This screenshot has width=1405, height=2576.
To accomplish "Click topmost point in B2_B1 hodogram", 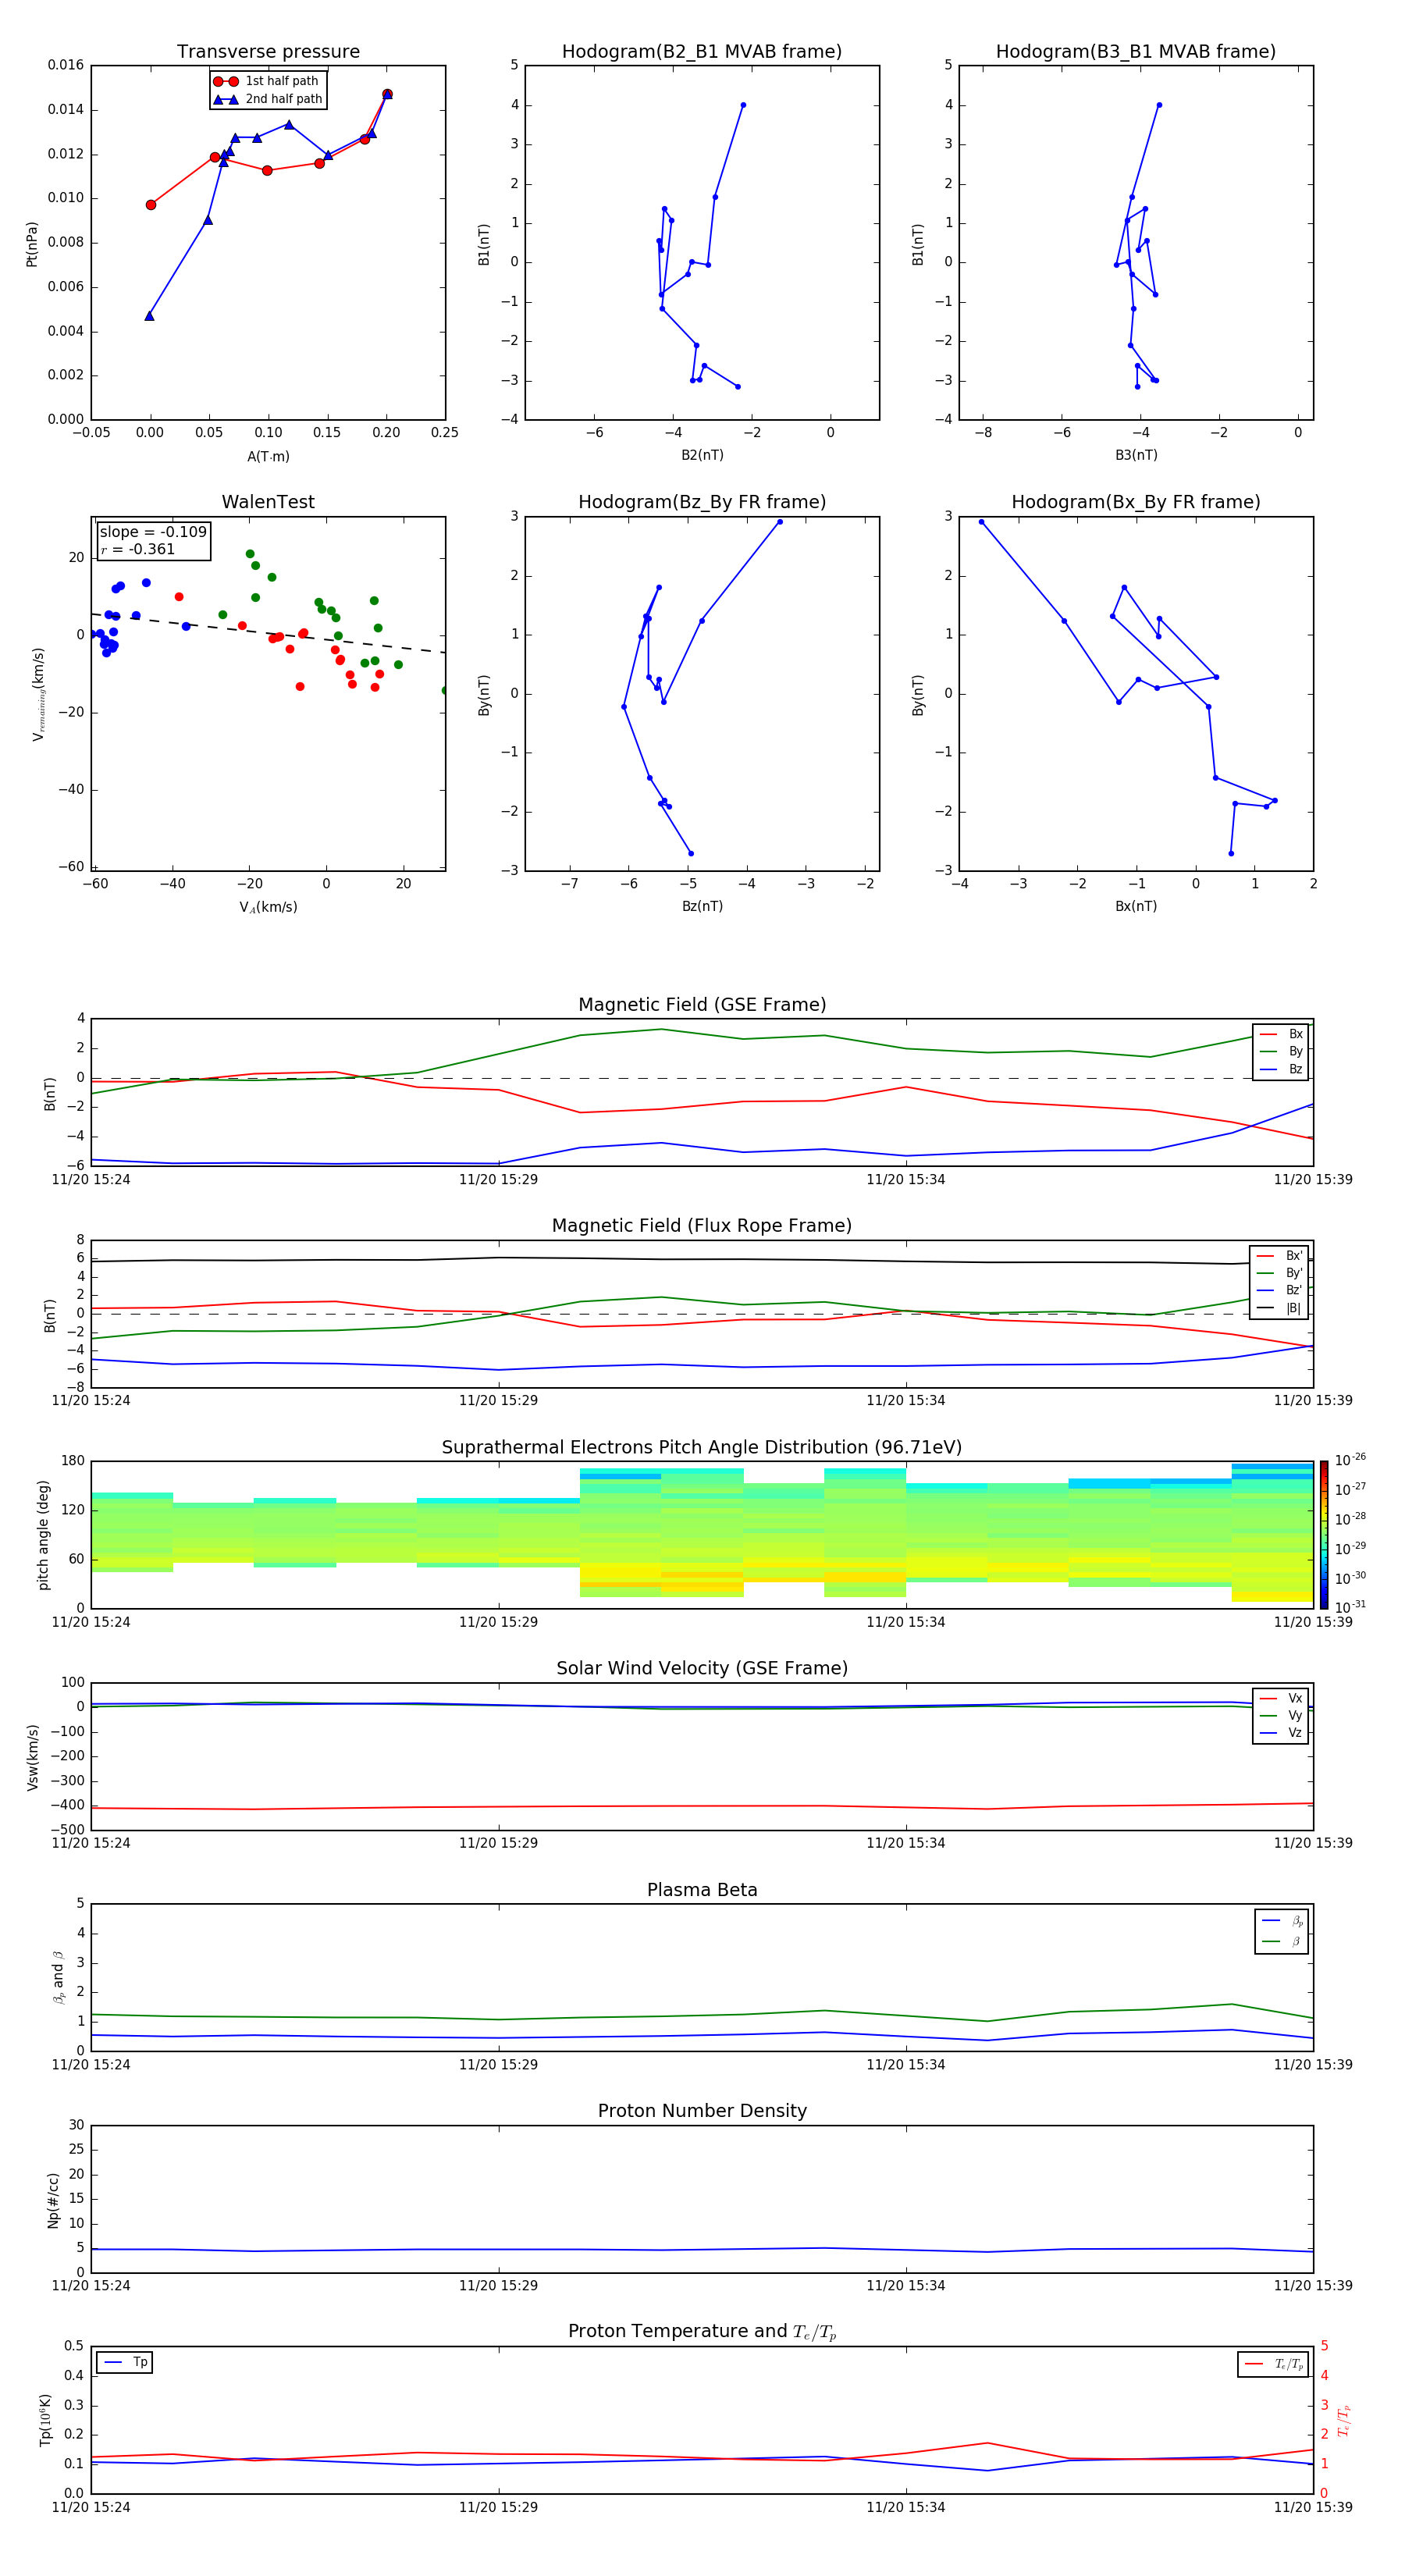I will [743, 105].
